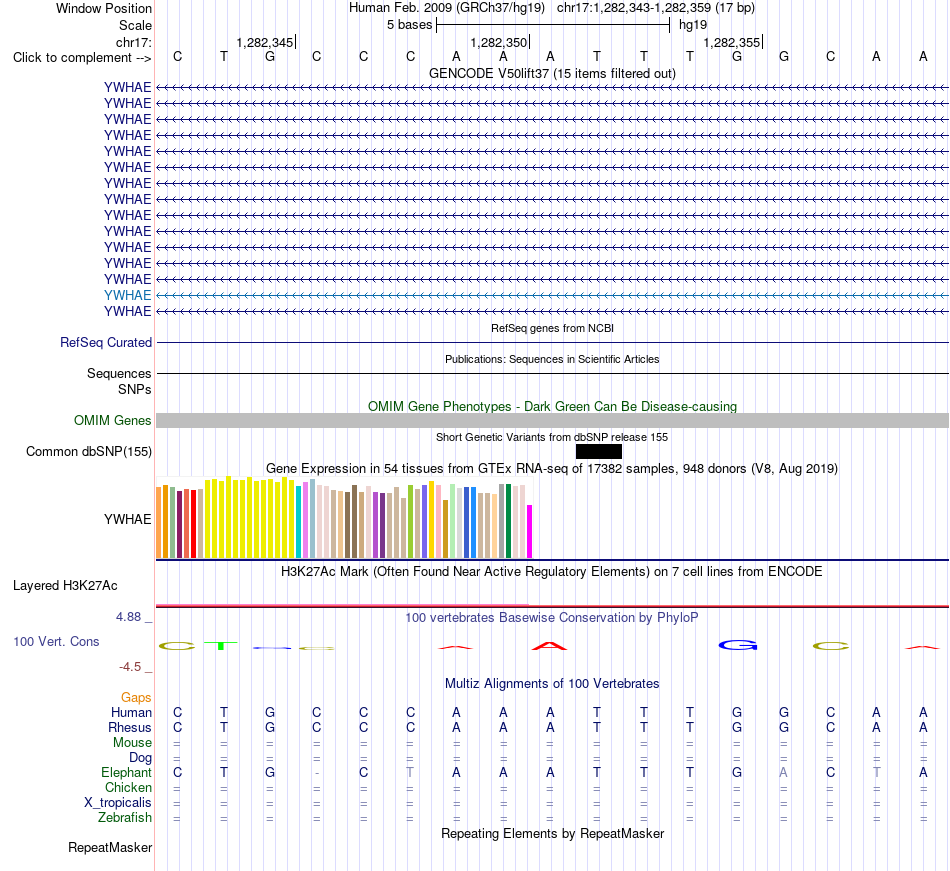Click the Layered H3K27Ac track label

point(65,586)
